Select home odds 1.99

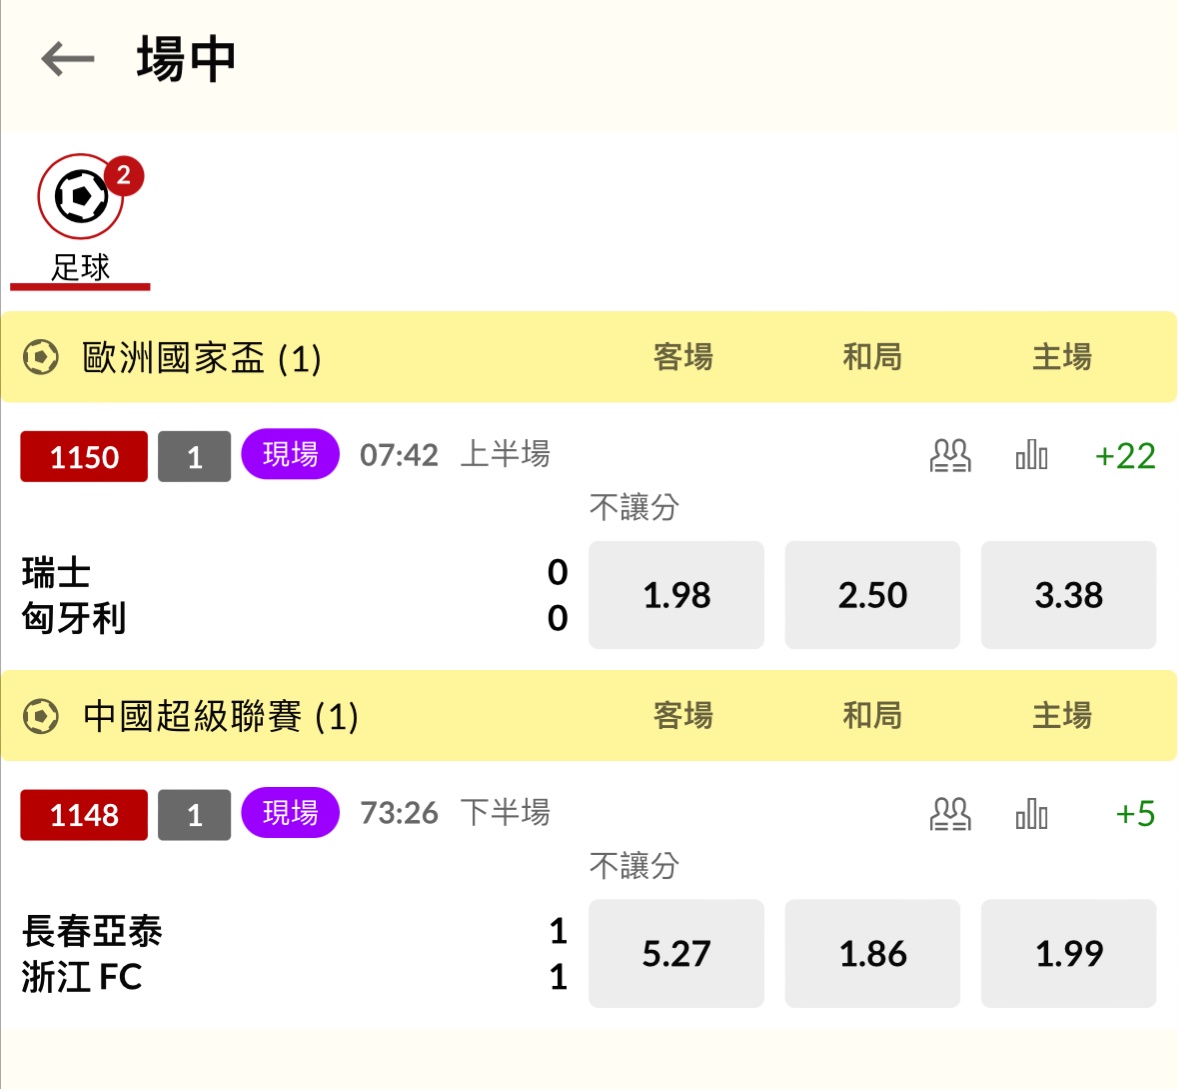(x=1068, y=953)
